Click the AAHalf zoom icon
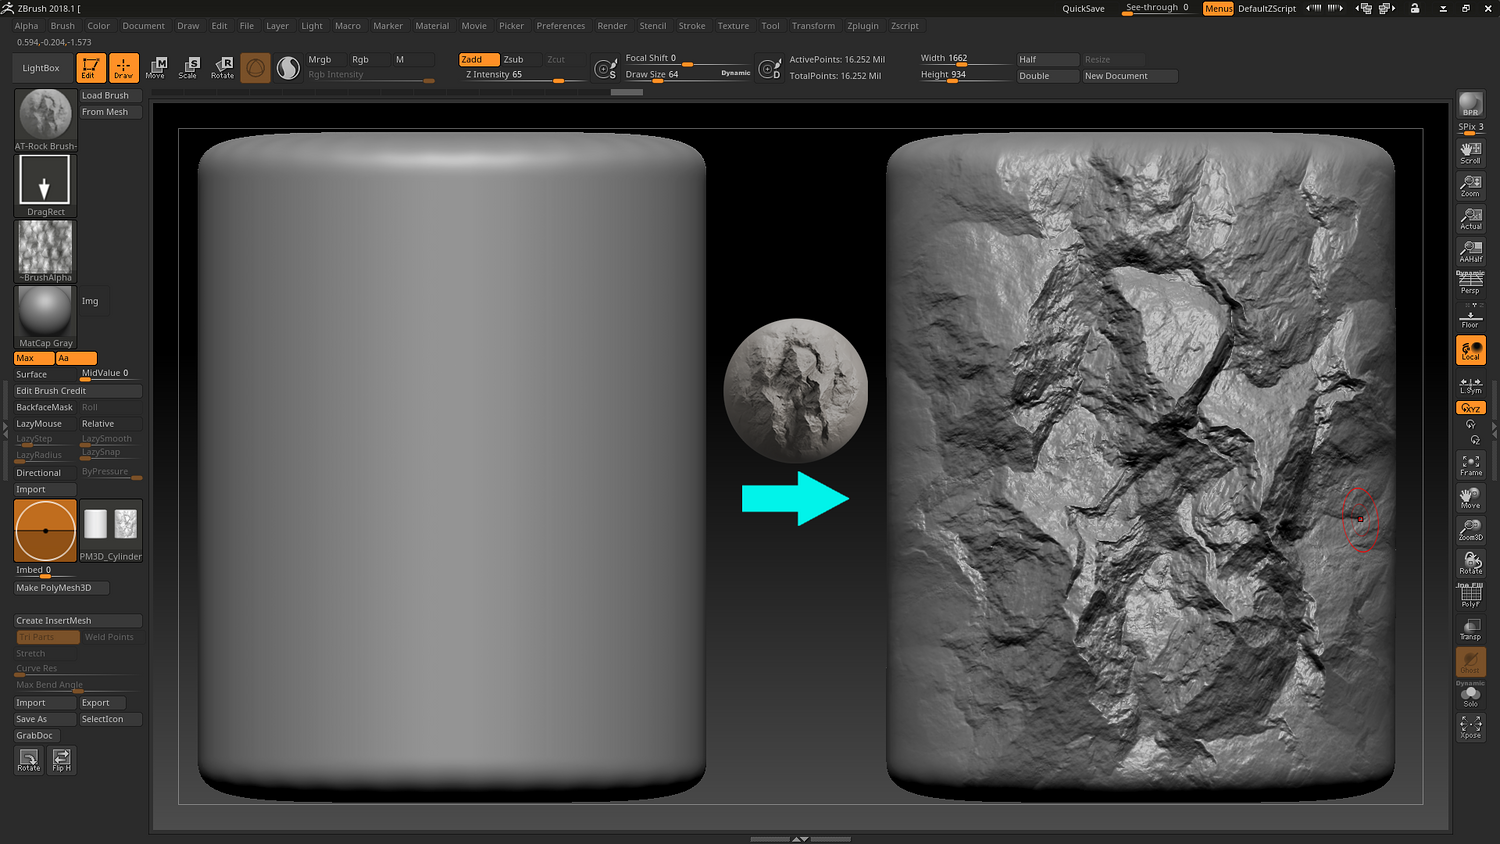Viewport: 1500px width, 844px height. coord(1470,250)
